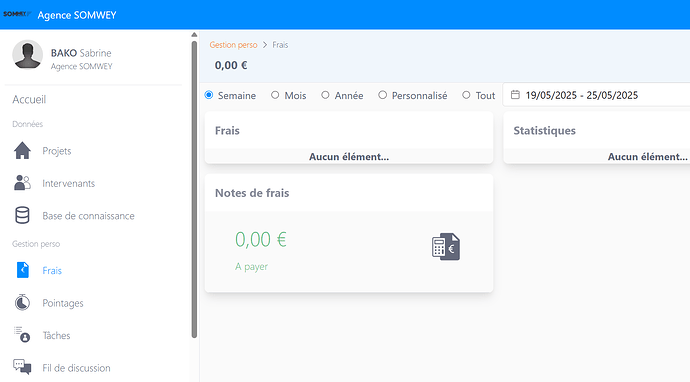
Task: Click the Frais breadcrumb item
Action: 280,45
